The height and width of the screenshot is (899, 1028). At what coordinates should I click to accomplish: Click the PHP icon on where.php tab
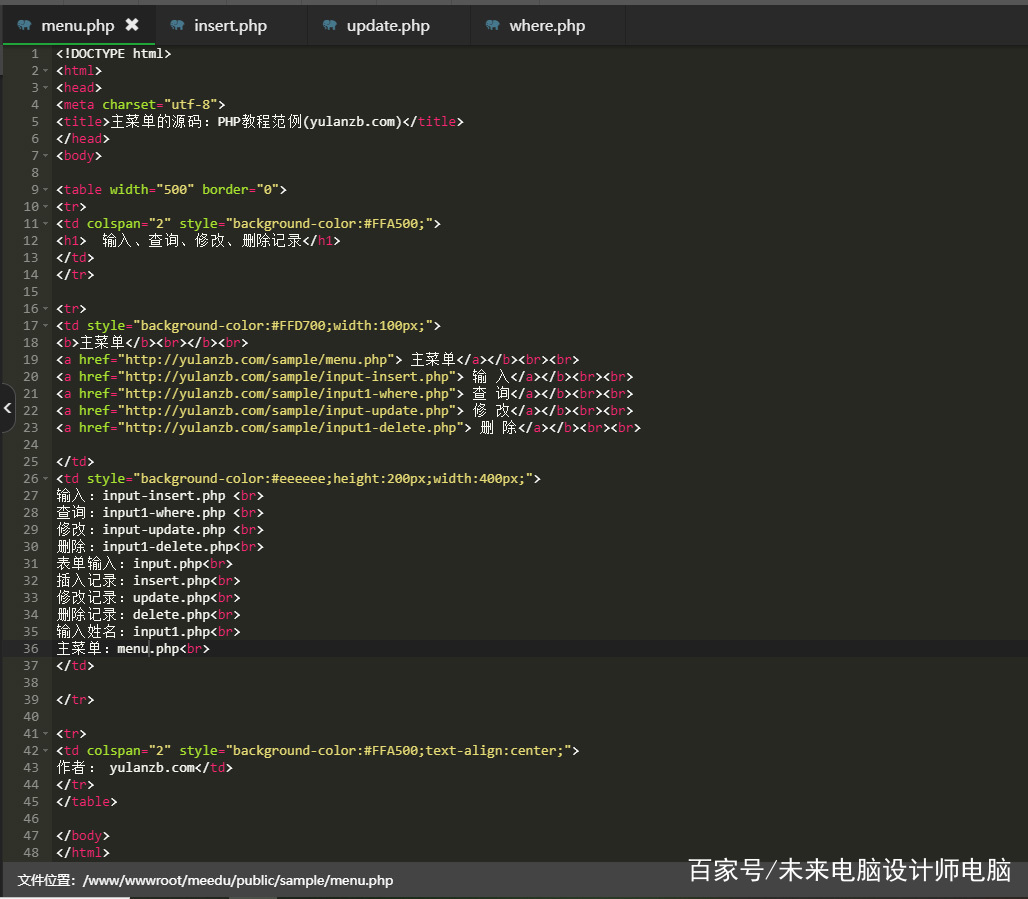(x=492, y=25)
